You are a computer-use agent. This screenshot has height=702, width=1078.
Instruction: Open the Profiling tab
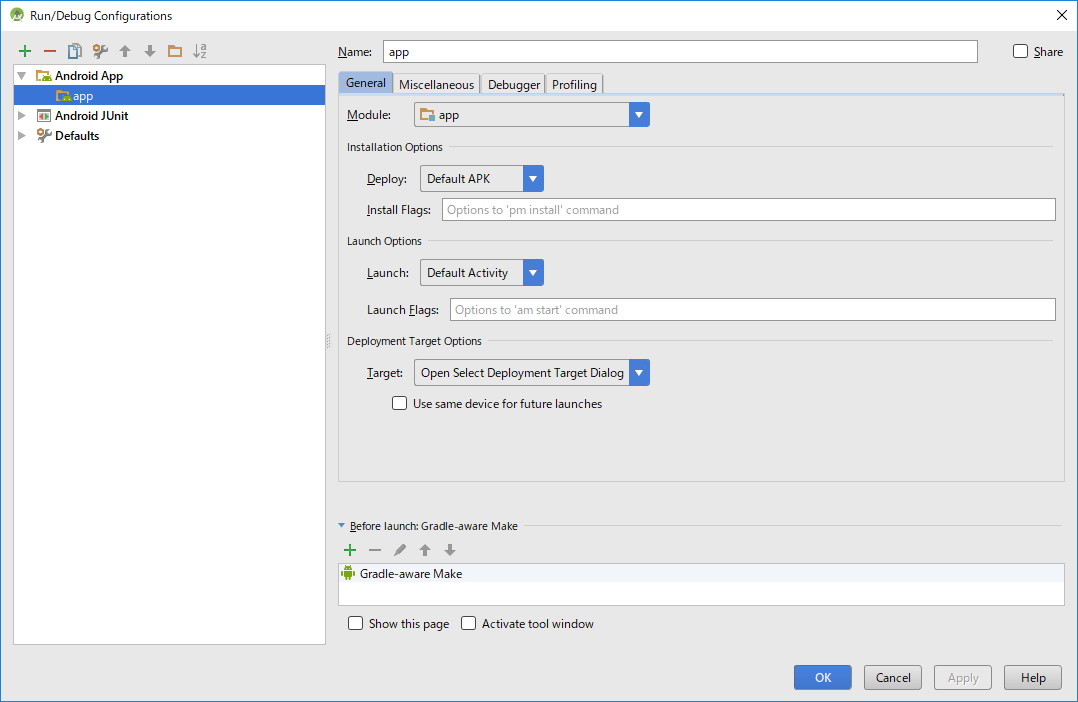574,84
